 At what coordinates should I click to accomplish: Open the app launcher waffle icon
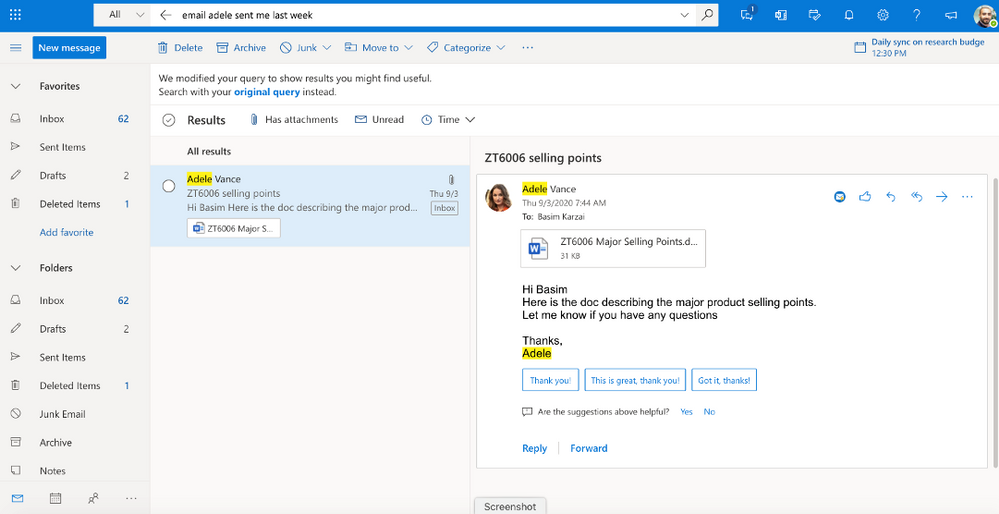coord(15,15)
